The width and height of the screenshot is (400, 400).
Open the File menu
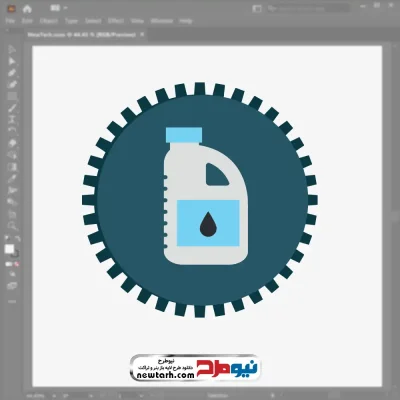[x=10, y=21]
